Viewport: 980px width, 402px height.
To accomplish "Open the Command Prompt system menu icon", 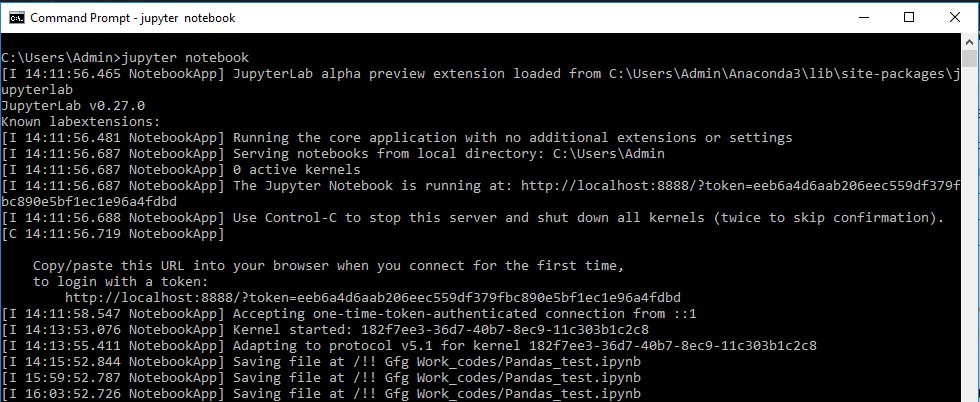I will 16,18.
